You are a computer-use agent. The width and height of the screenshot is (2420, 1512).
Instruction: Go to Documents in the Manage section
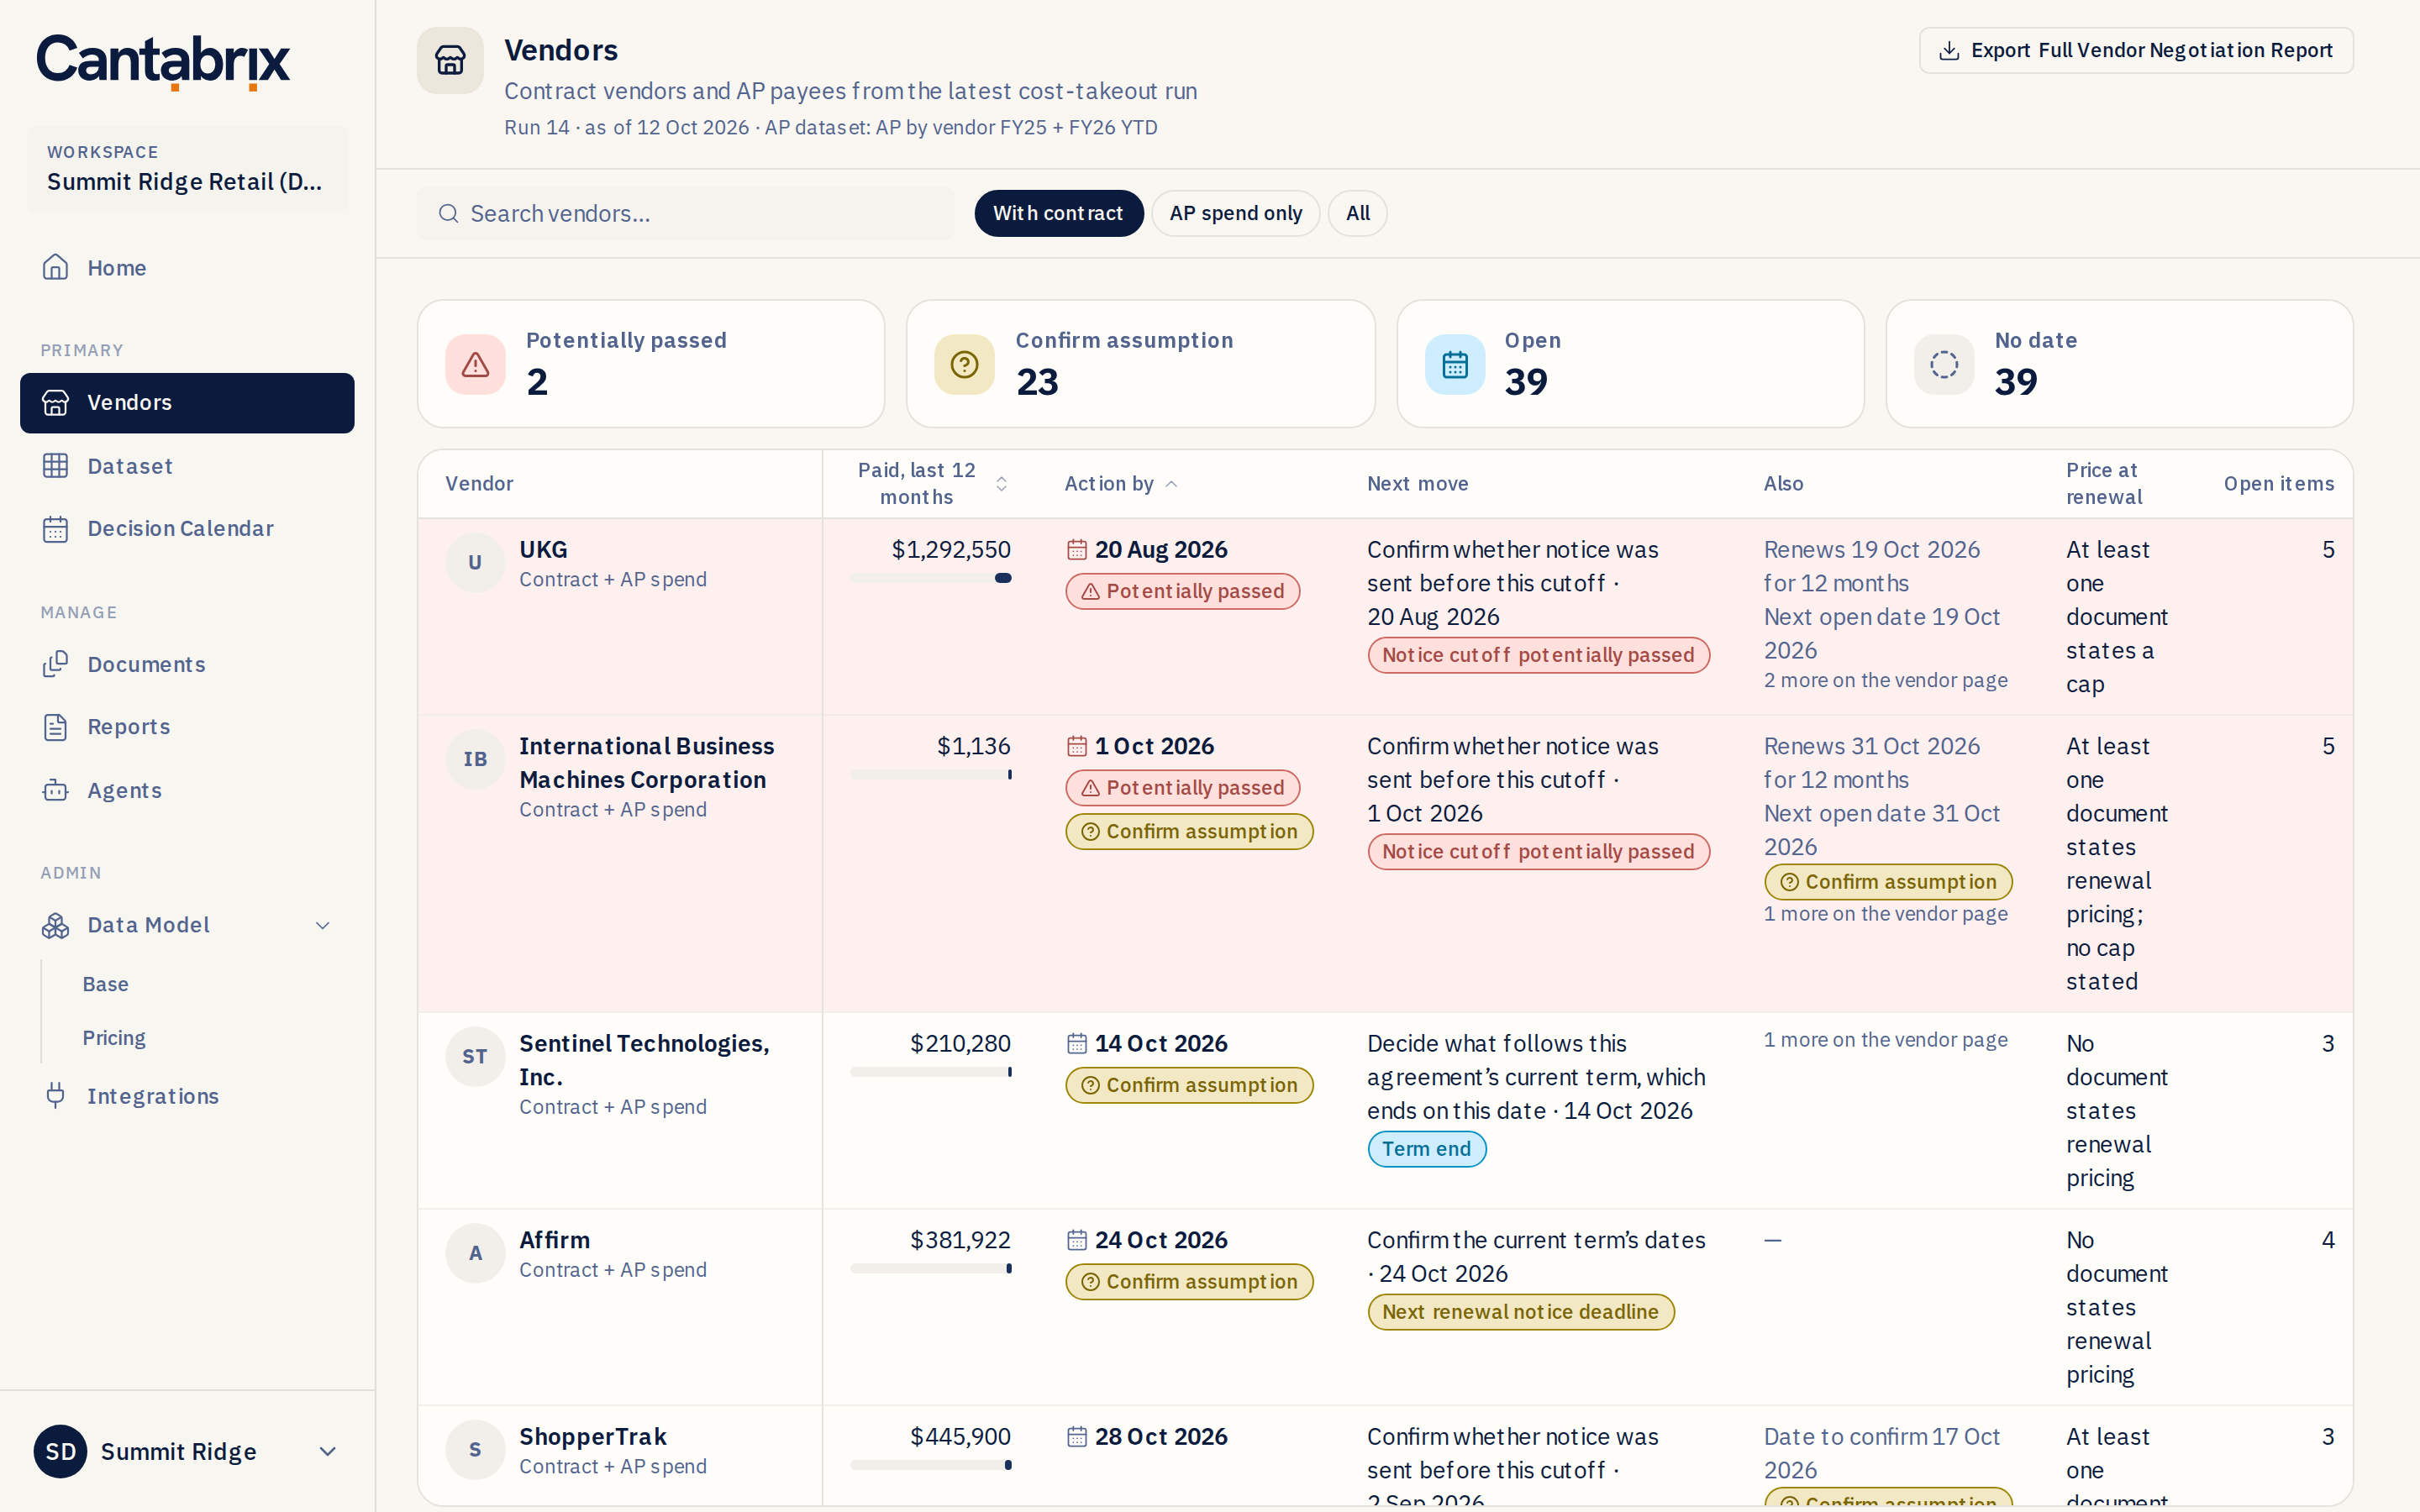[x=187, y=665]
